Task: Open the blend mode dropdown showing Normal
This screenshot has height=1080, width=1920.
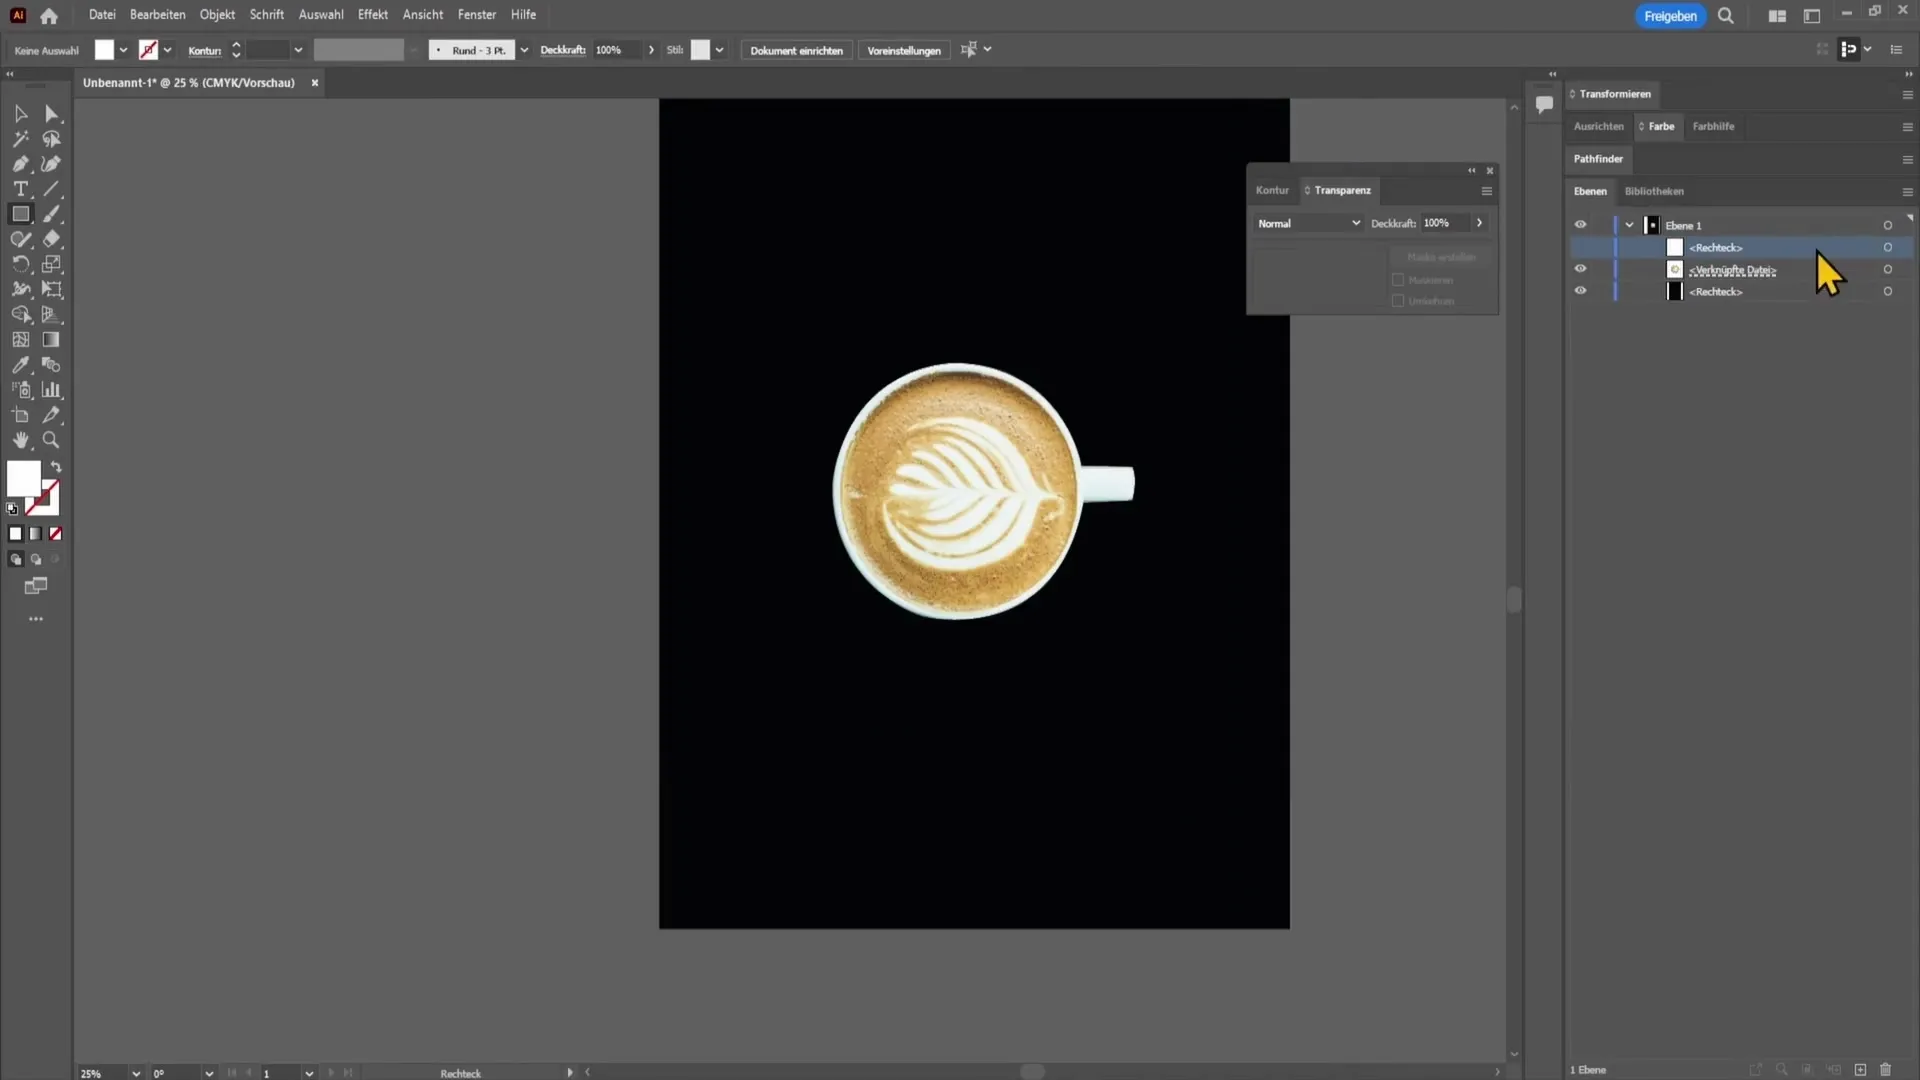Action: pyautogui.click(x=1309, y=223)
